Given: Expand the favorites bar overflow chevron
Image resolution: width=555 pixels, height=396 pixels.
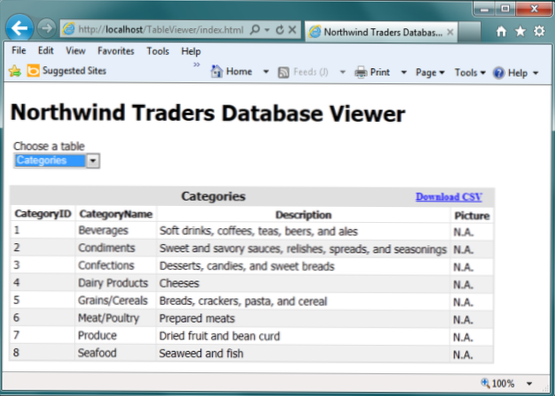Looking at the screenshot, I should click(x=197, y=64).
